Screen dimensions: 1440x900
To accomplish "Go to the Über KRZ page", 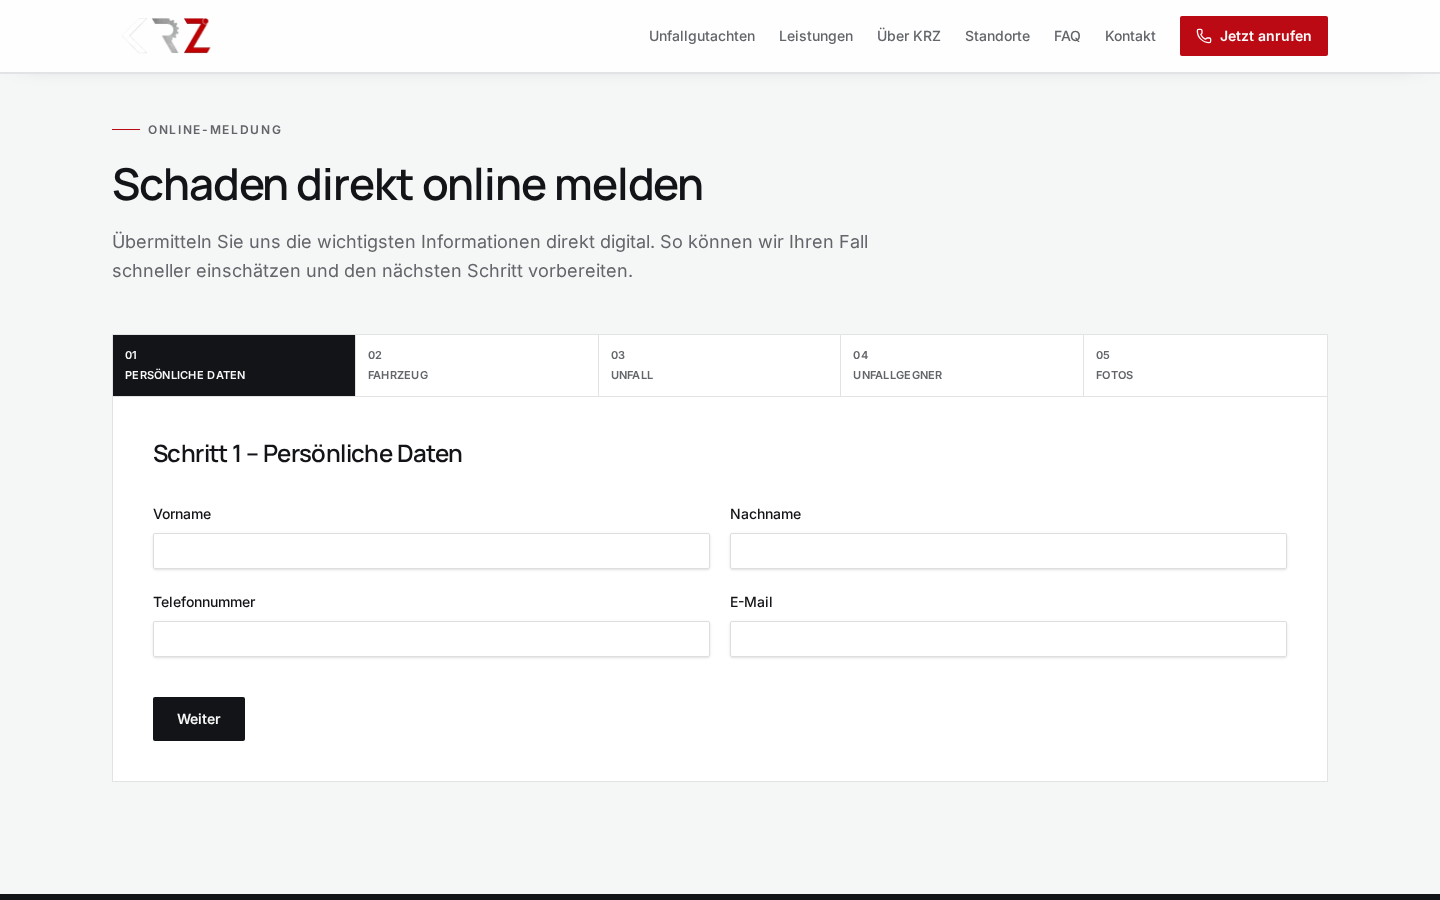I will pyautogui.click(x=909, y=36).
